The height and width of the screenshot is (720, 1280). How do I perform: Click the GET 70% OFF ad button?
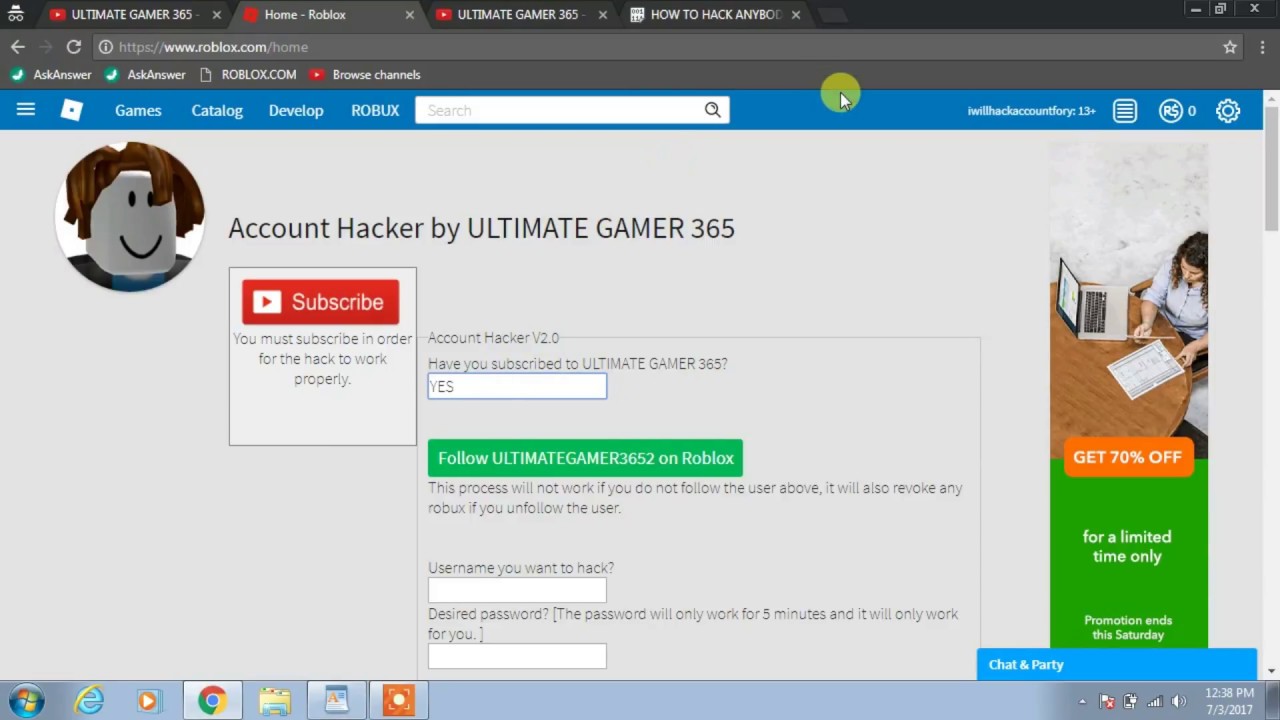click(x=1127, y=457)
